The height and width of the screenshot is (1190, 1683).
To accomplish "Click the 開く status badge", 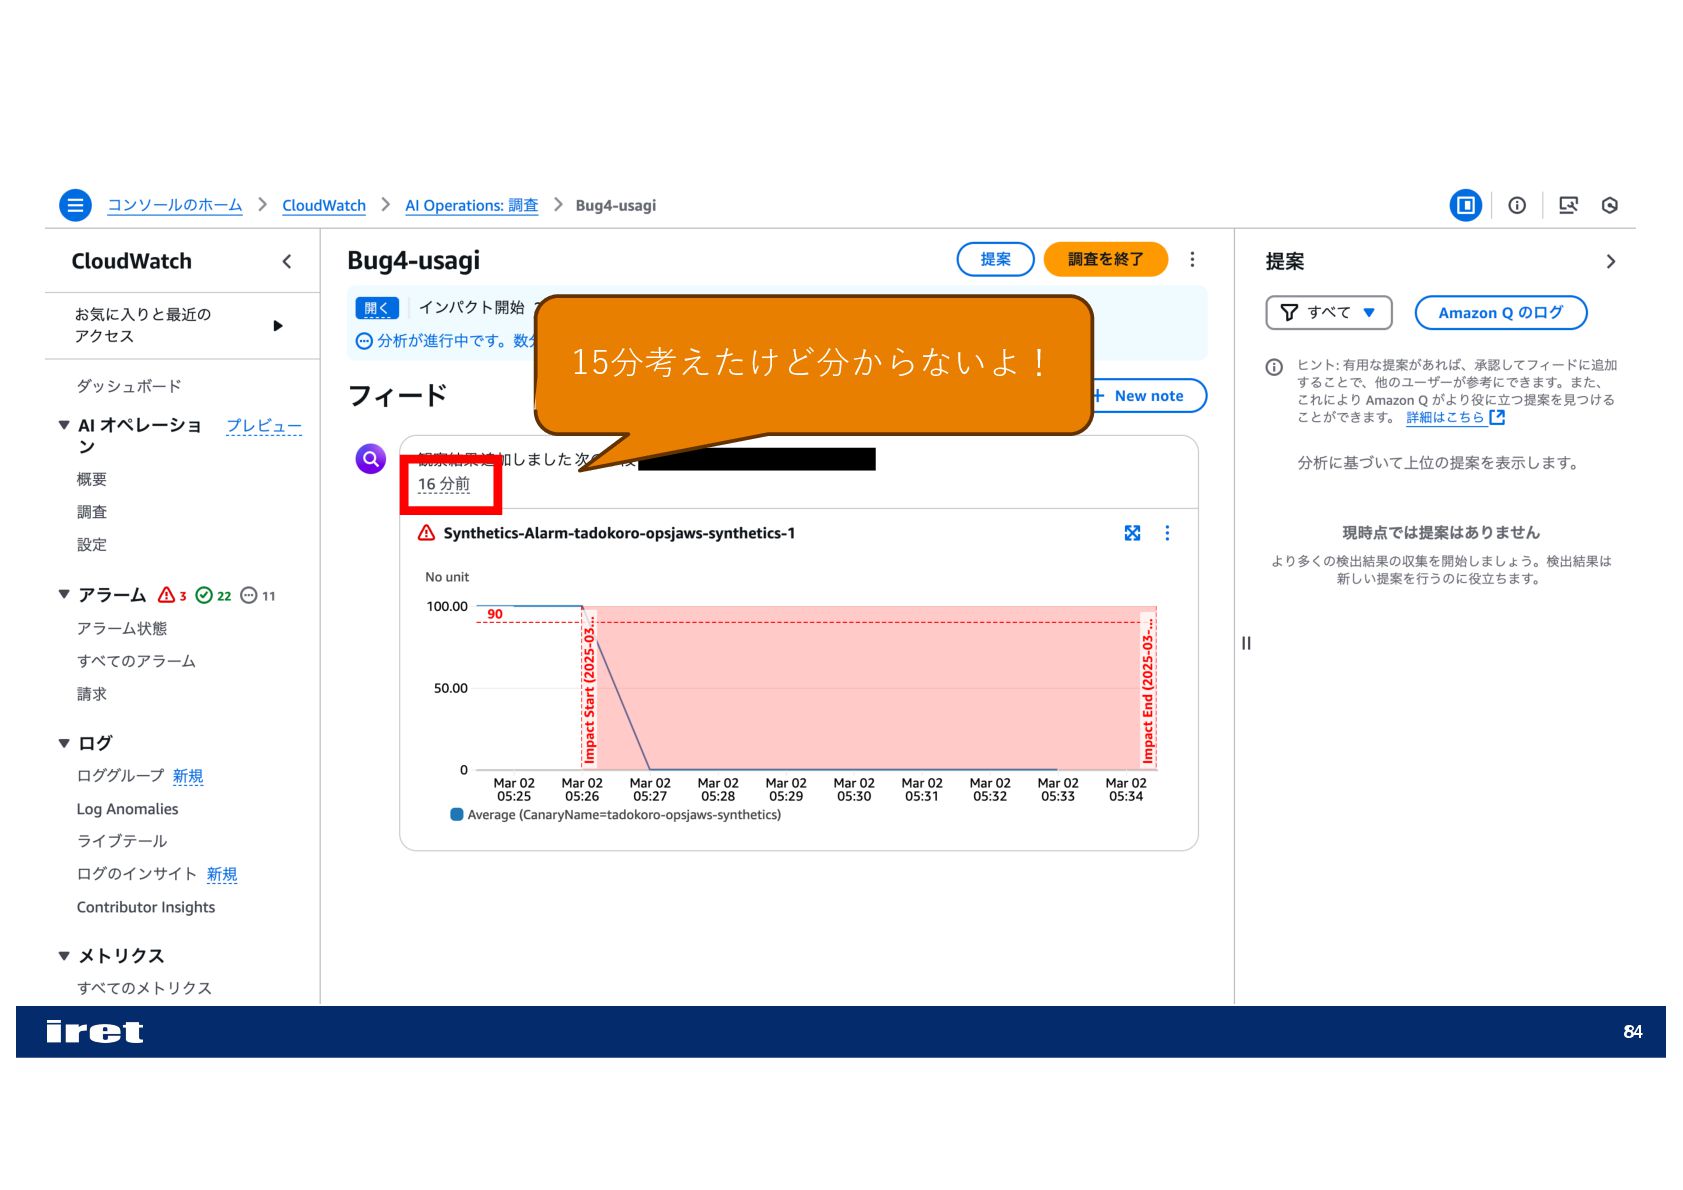I will (377, 308).
